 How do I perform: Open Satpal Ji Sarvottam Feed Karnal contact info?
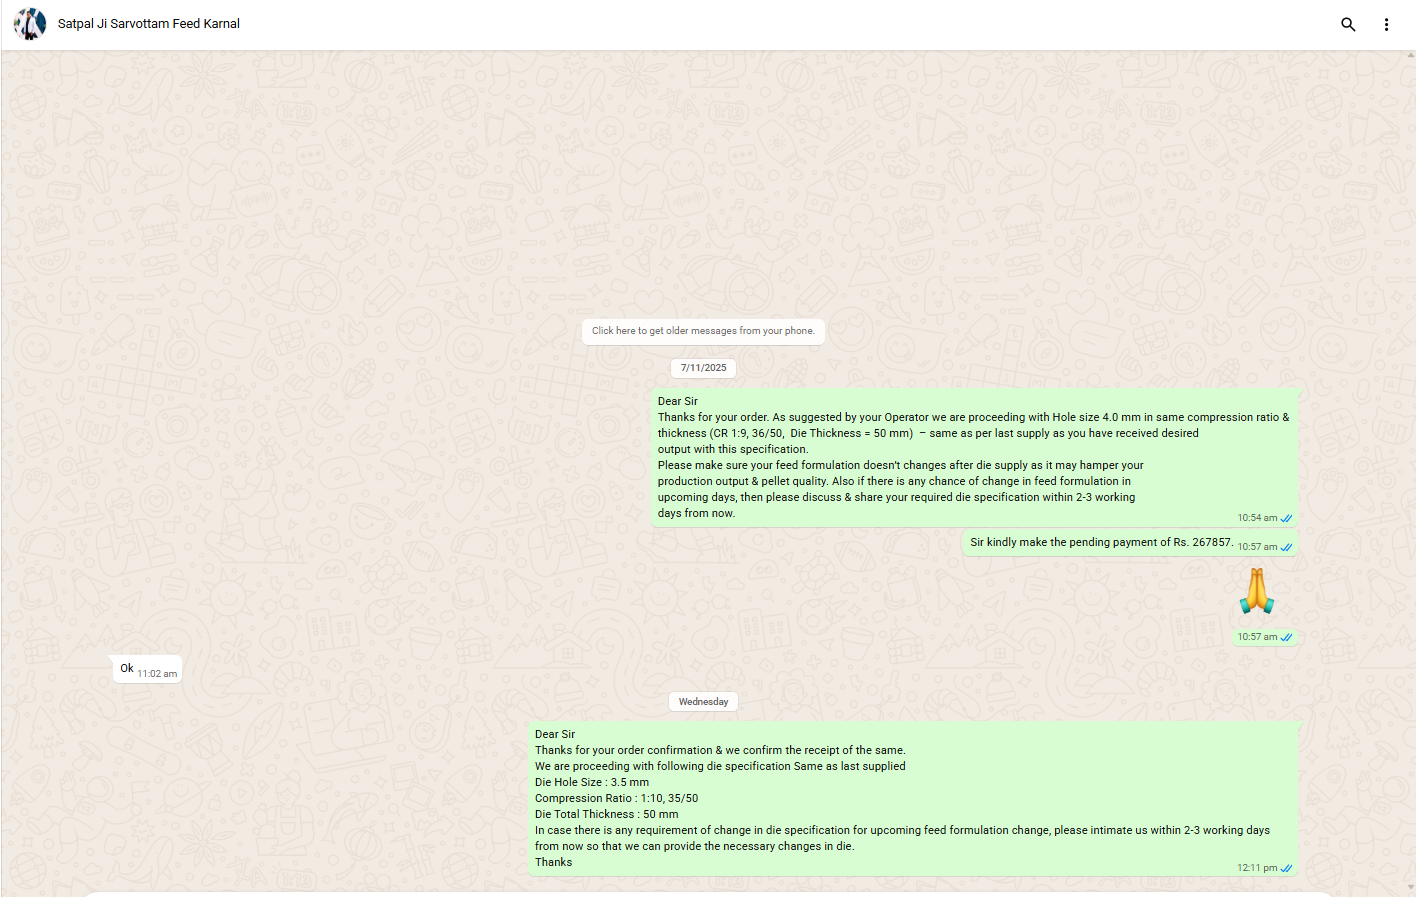point(149,24)
